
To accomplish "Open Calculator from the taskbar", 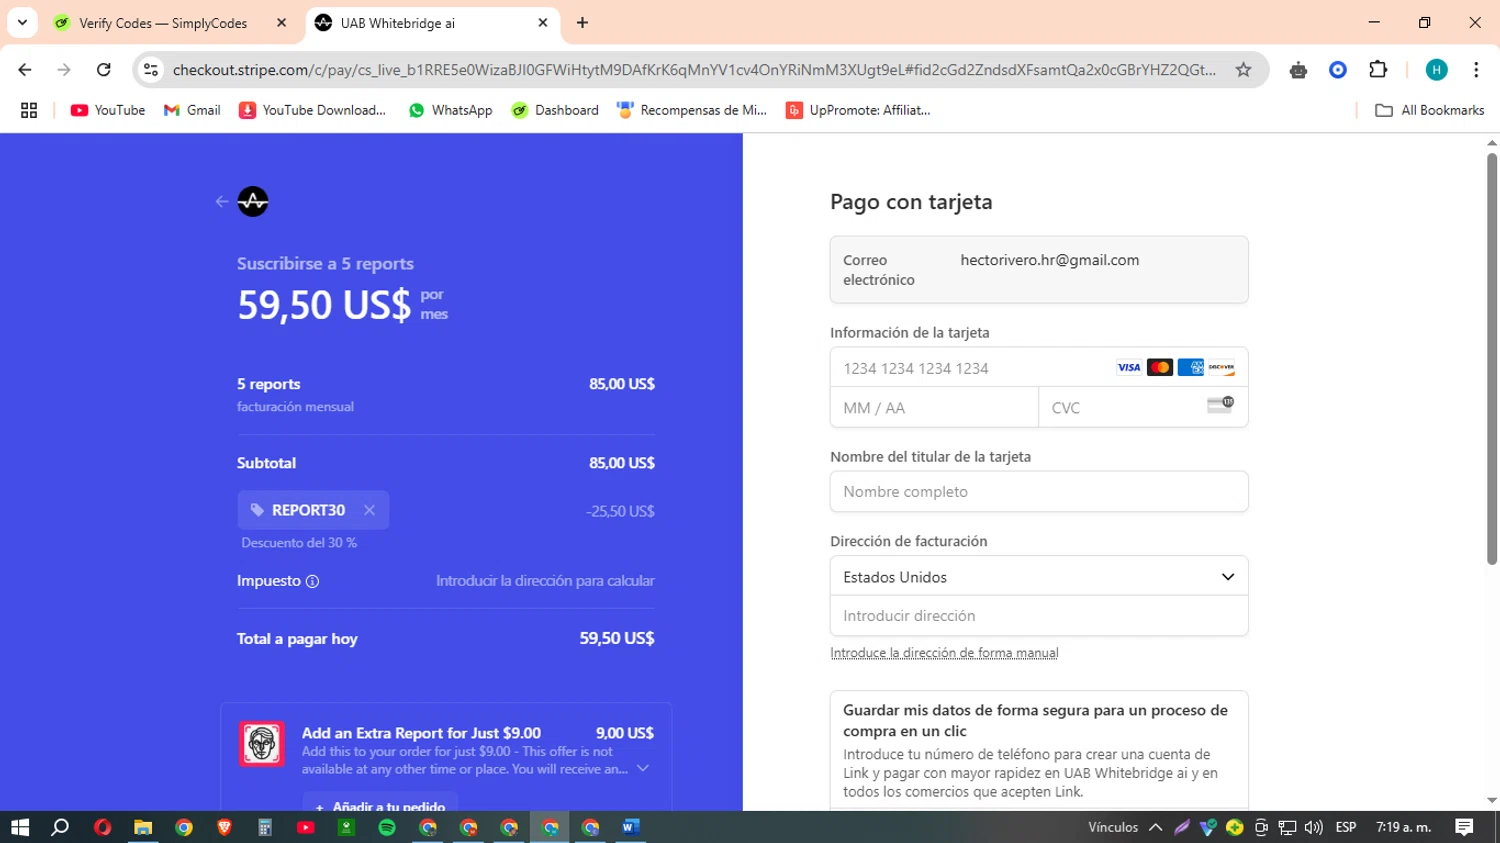I will [265, 827].
